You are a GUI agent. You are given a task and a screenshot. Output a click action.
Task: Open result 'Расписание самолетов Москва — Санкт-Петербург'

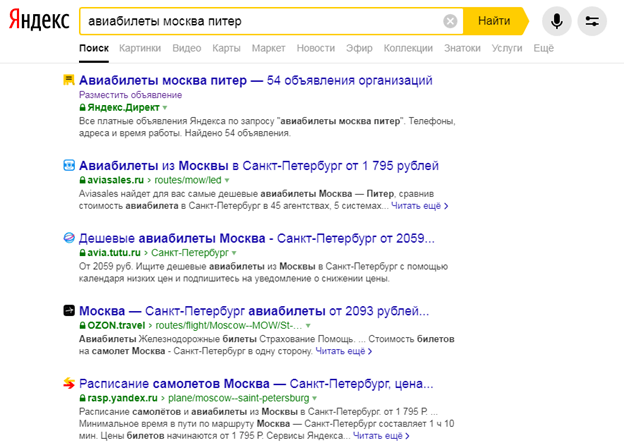tap(256, 384)
